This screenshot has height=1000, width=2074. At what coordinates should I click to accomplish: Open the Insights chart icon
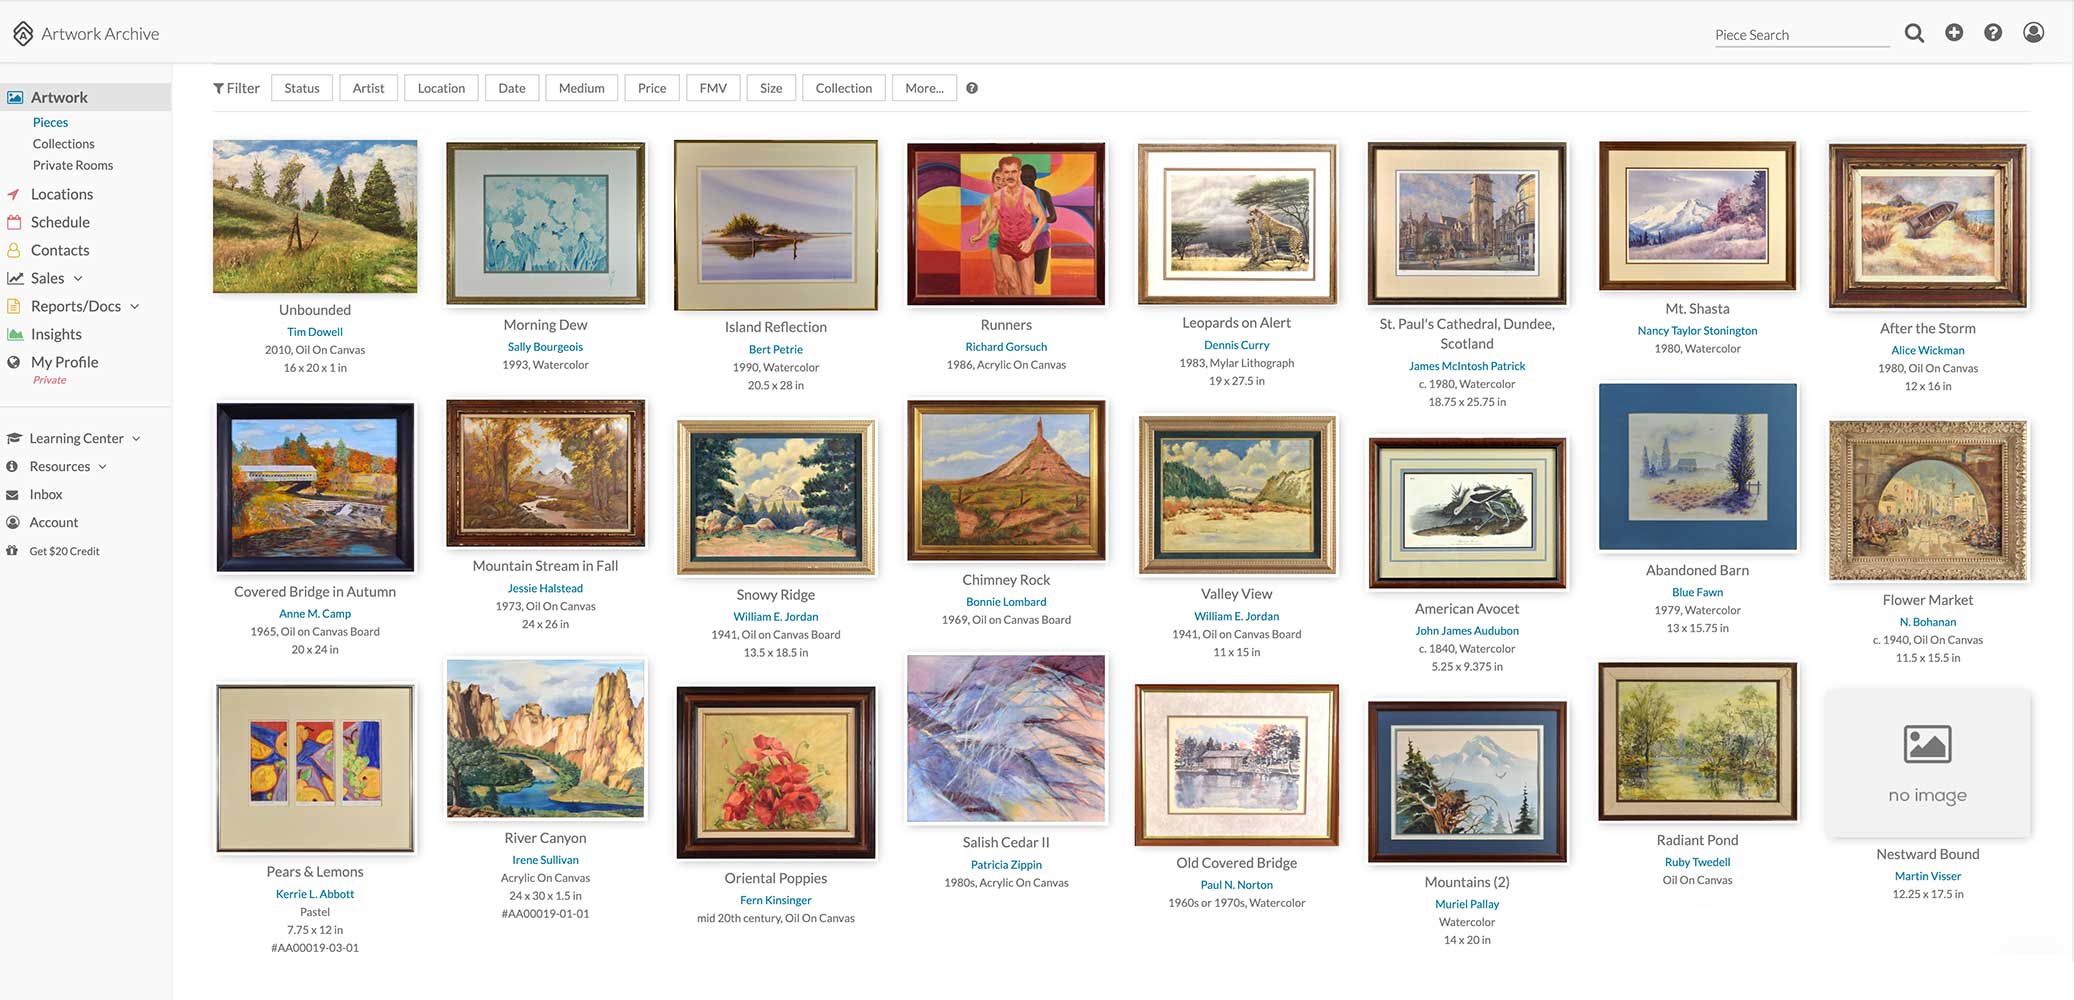pyautogui.click(x=15, y=334)
